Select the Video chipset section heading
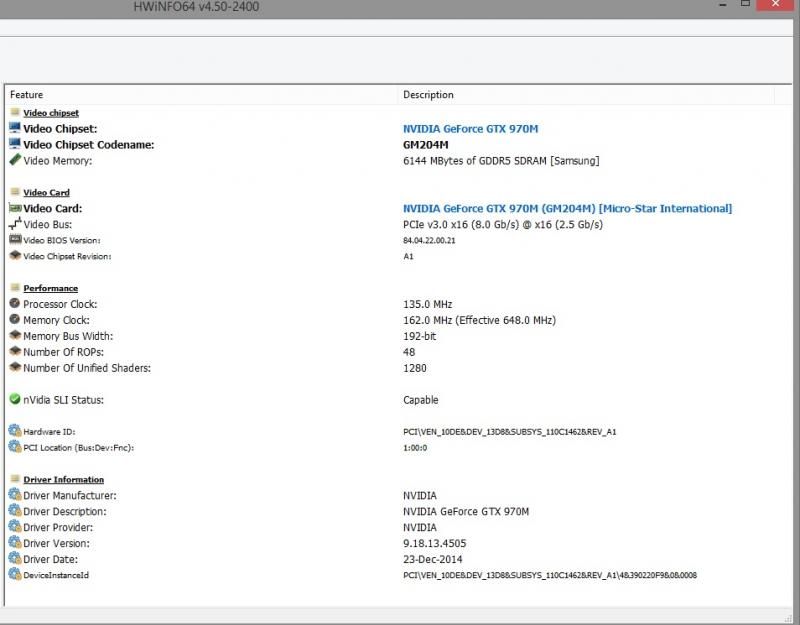Screen dimensions: 800x625 pos(51,113)
